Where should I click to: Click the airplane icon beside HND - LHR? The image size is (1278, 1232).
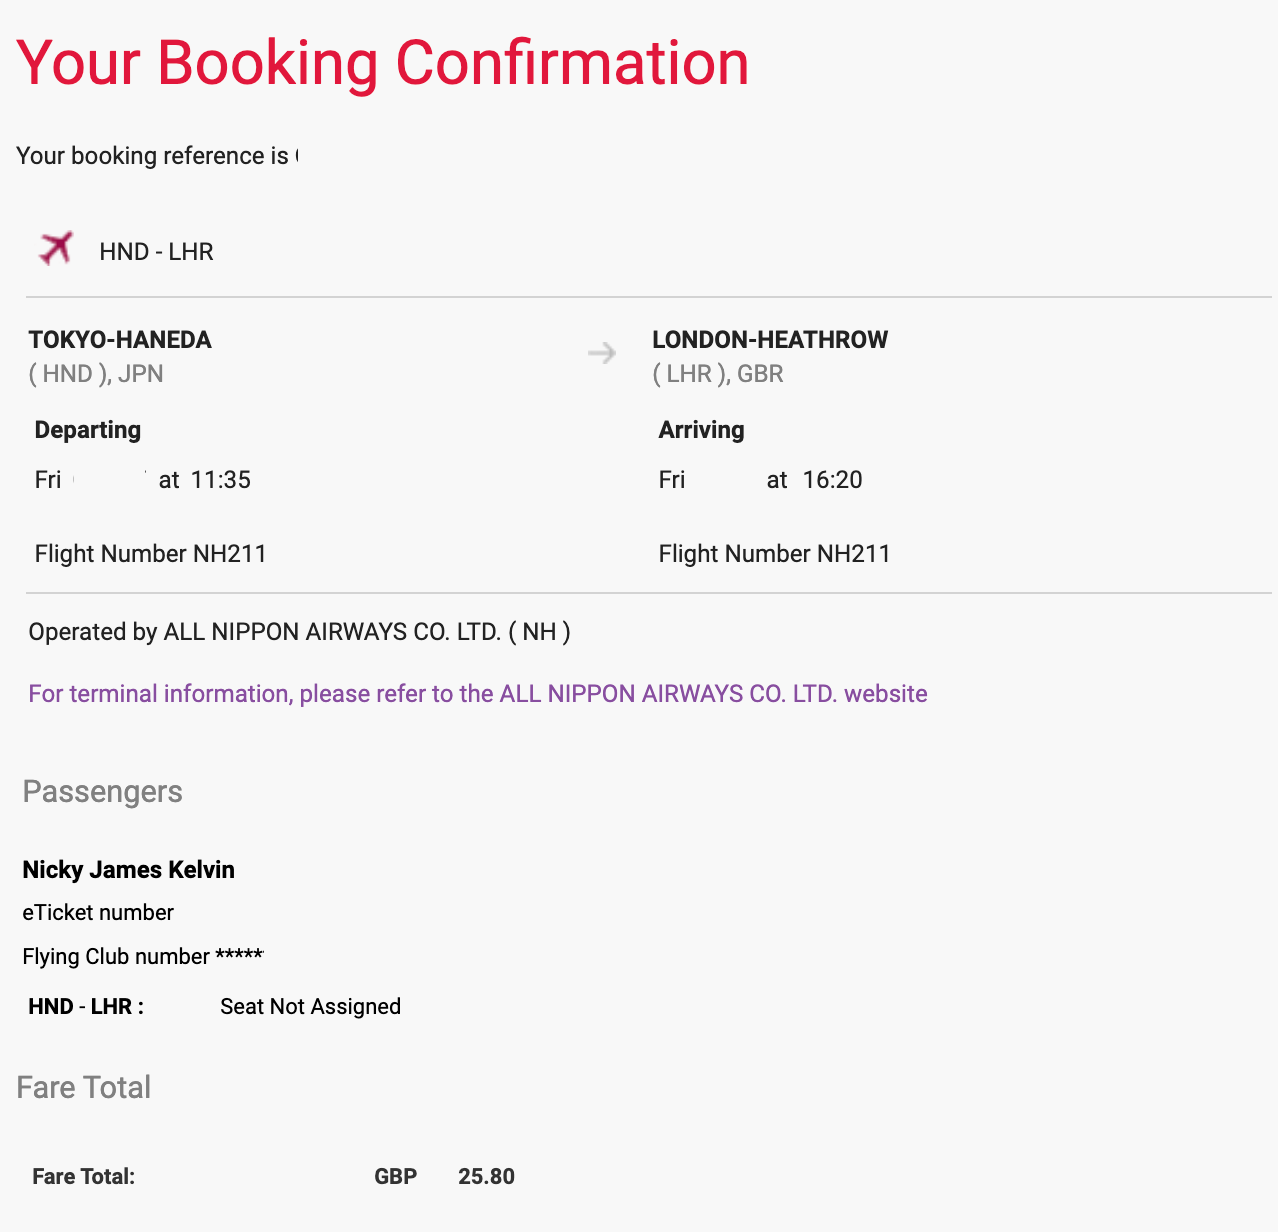tap(56, 247)
